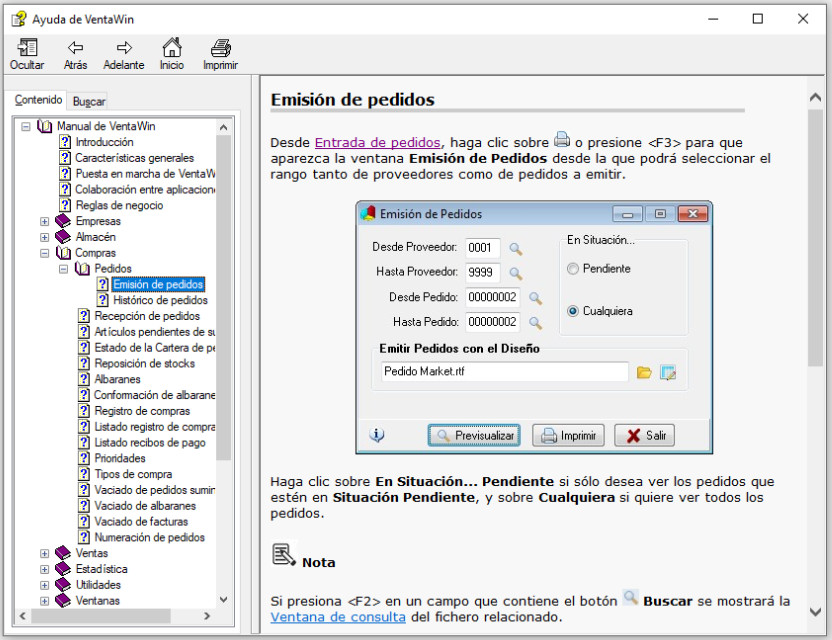Click the Salir button
The height and width of the screenshot is (640, 832).
pos(645,435)
